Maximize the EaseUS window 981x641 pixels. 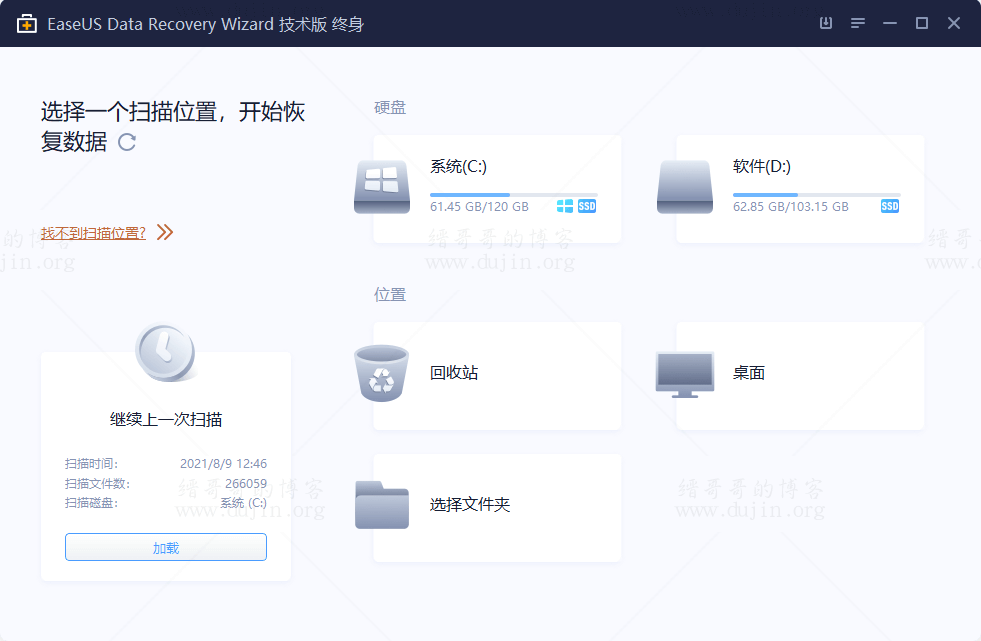tap(922, 23)
